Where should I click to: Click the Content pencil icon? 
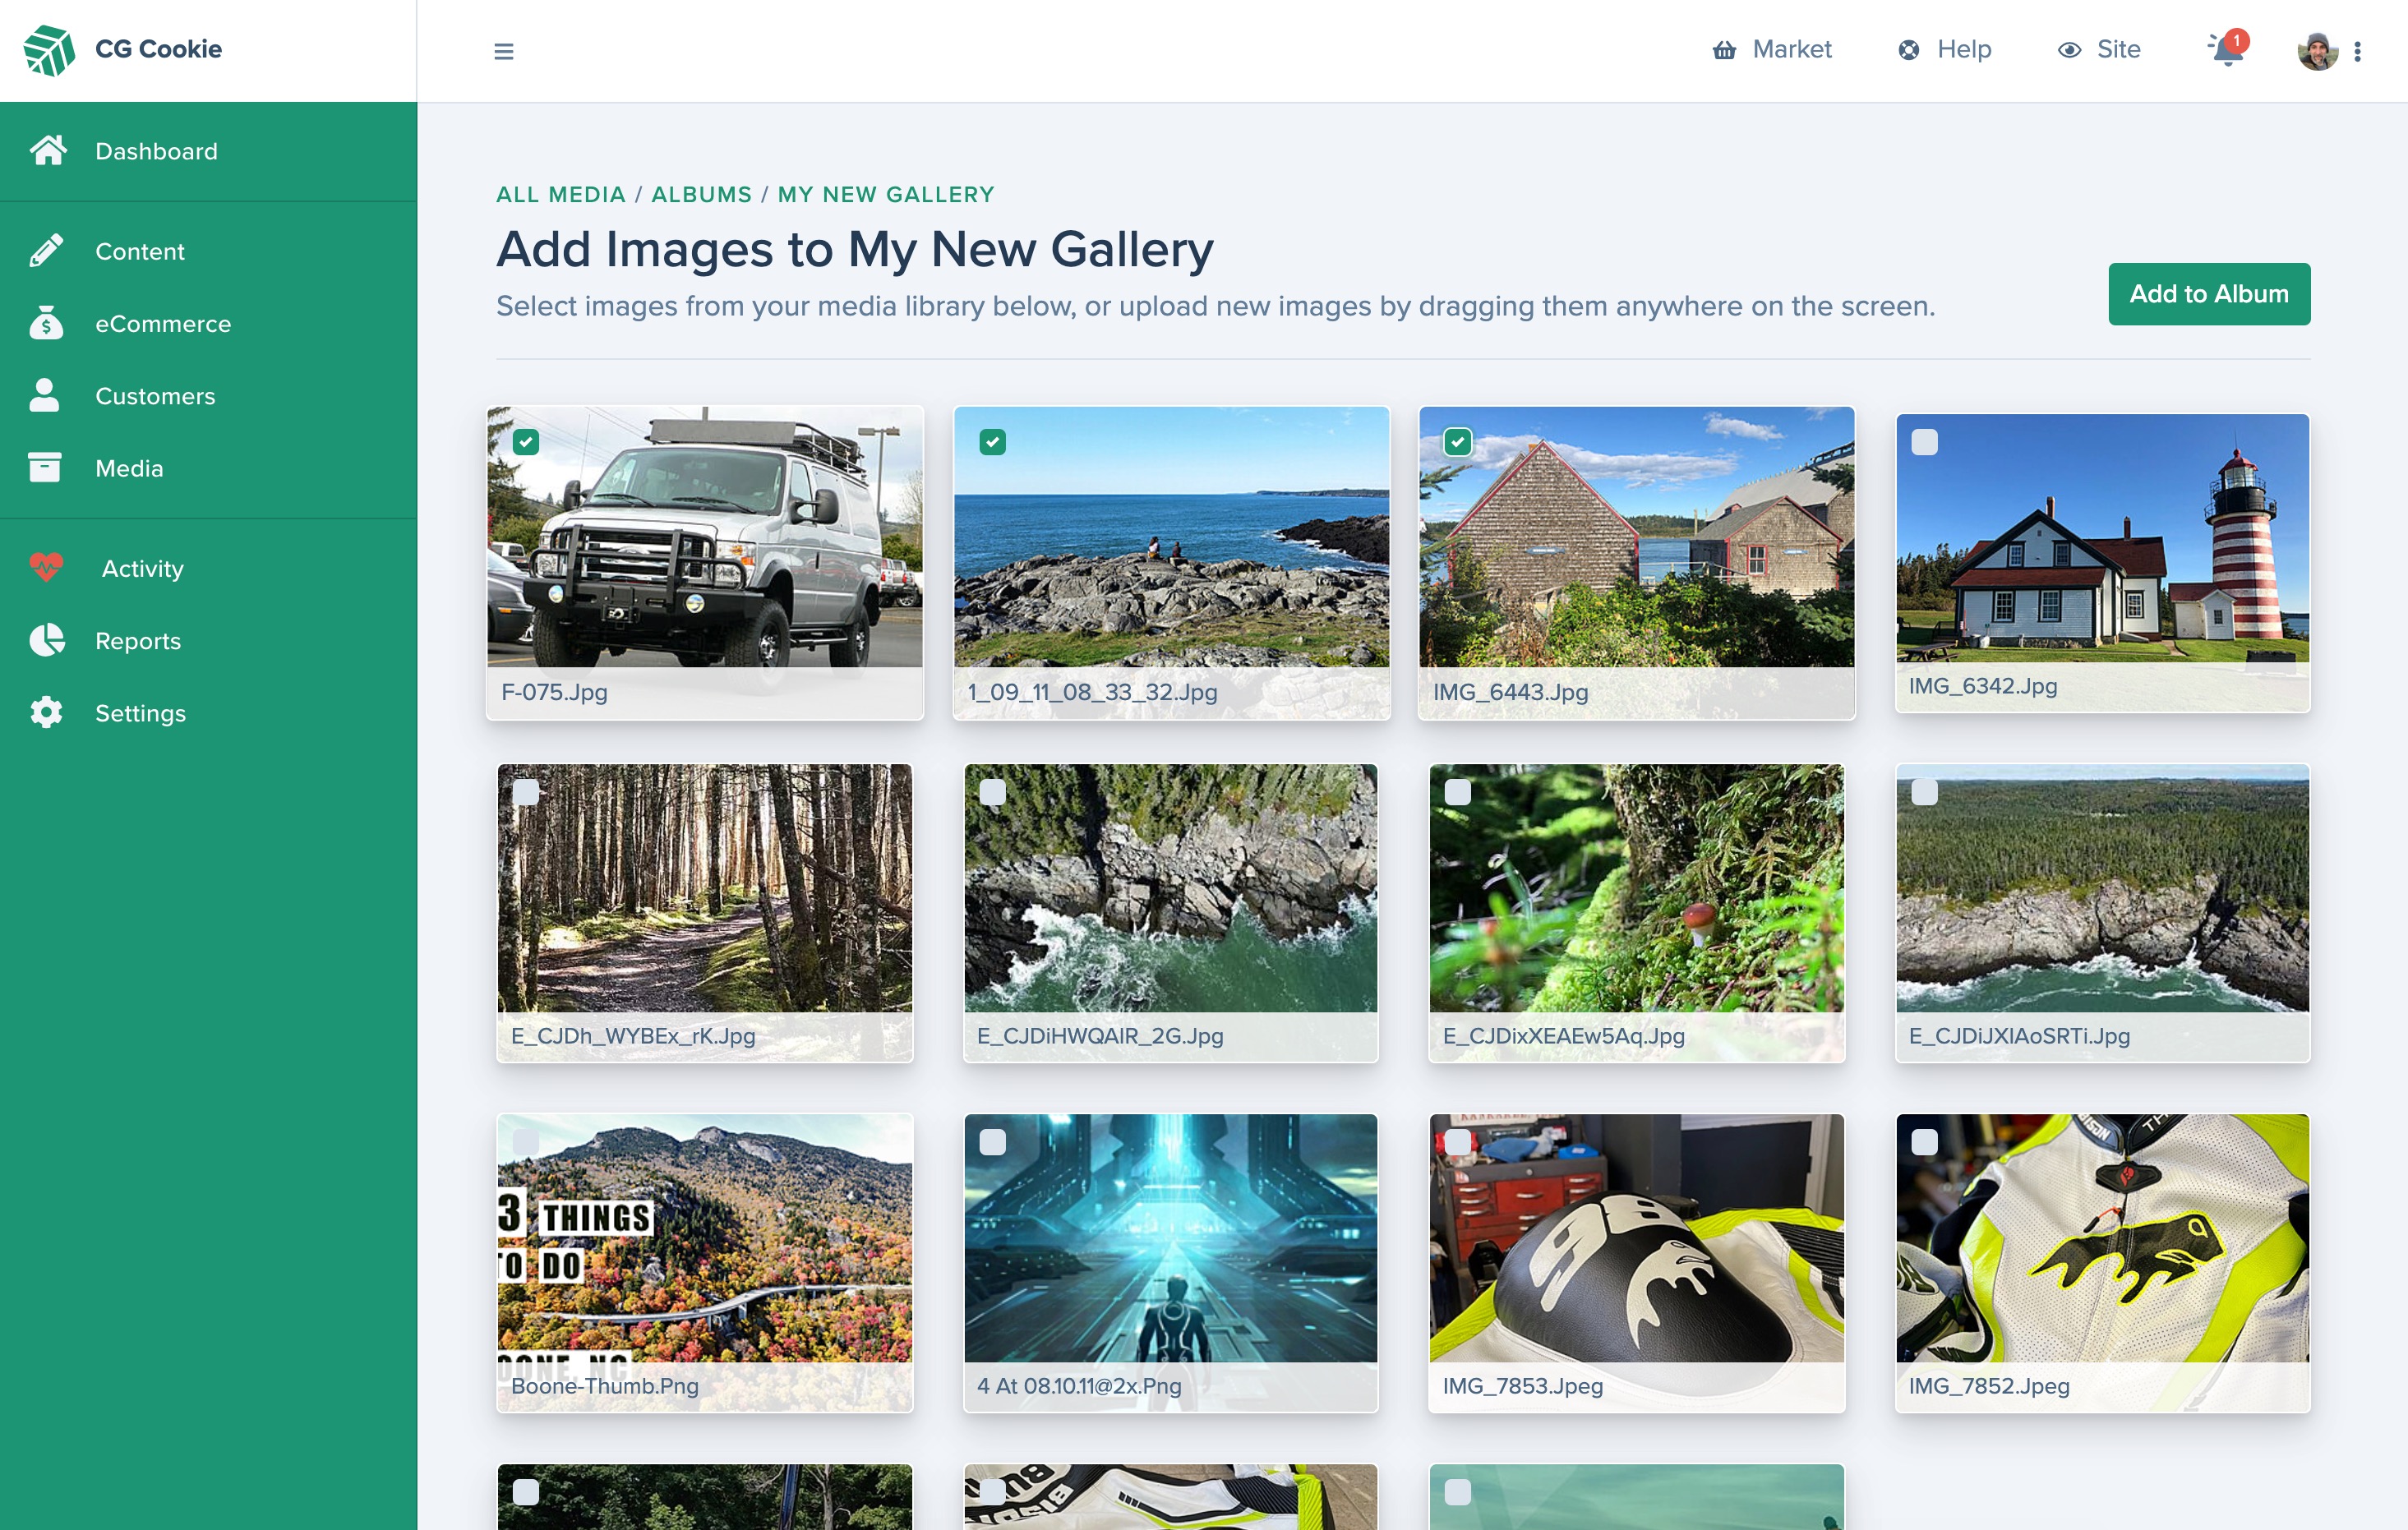pos(46,251)
